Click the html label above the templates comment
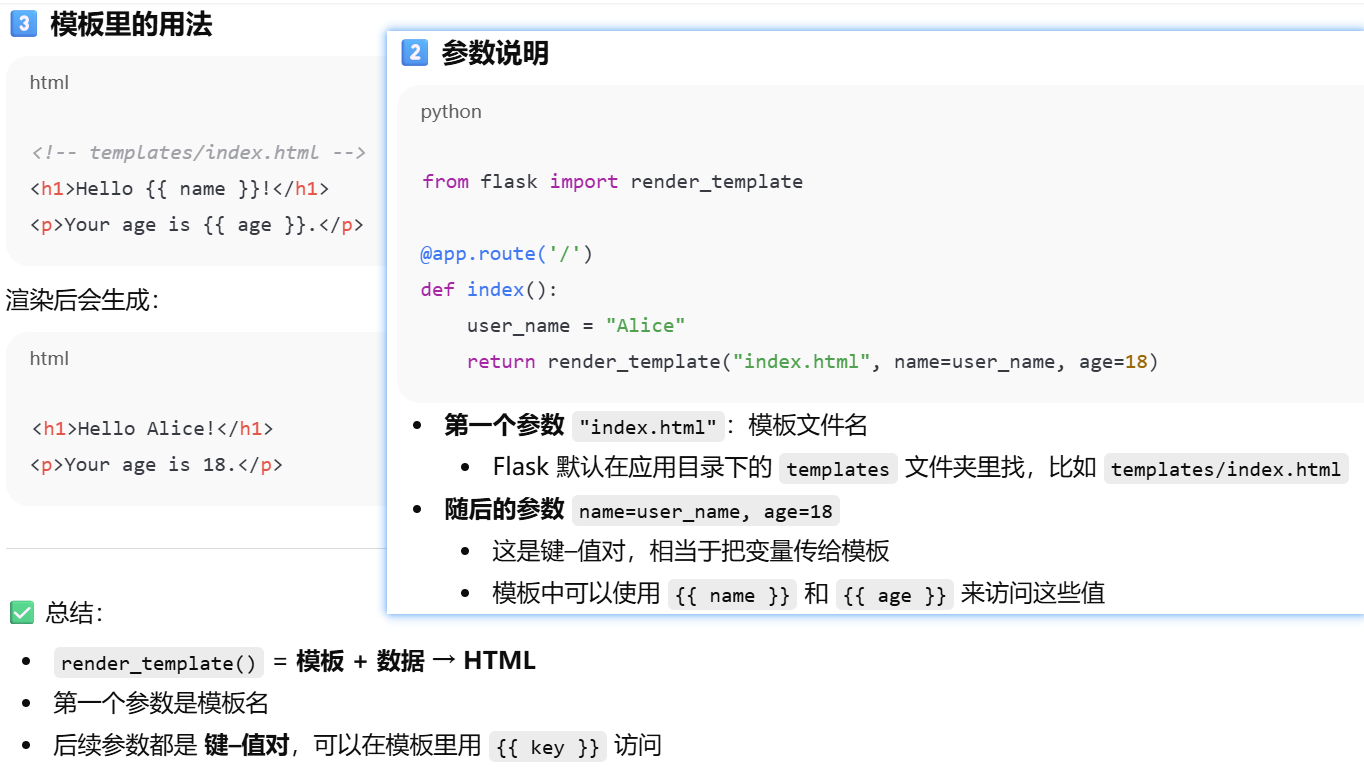Screen dimensions: 1364x775 (x=49, y=82)
